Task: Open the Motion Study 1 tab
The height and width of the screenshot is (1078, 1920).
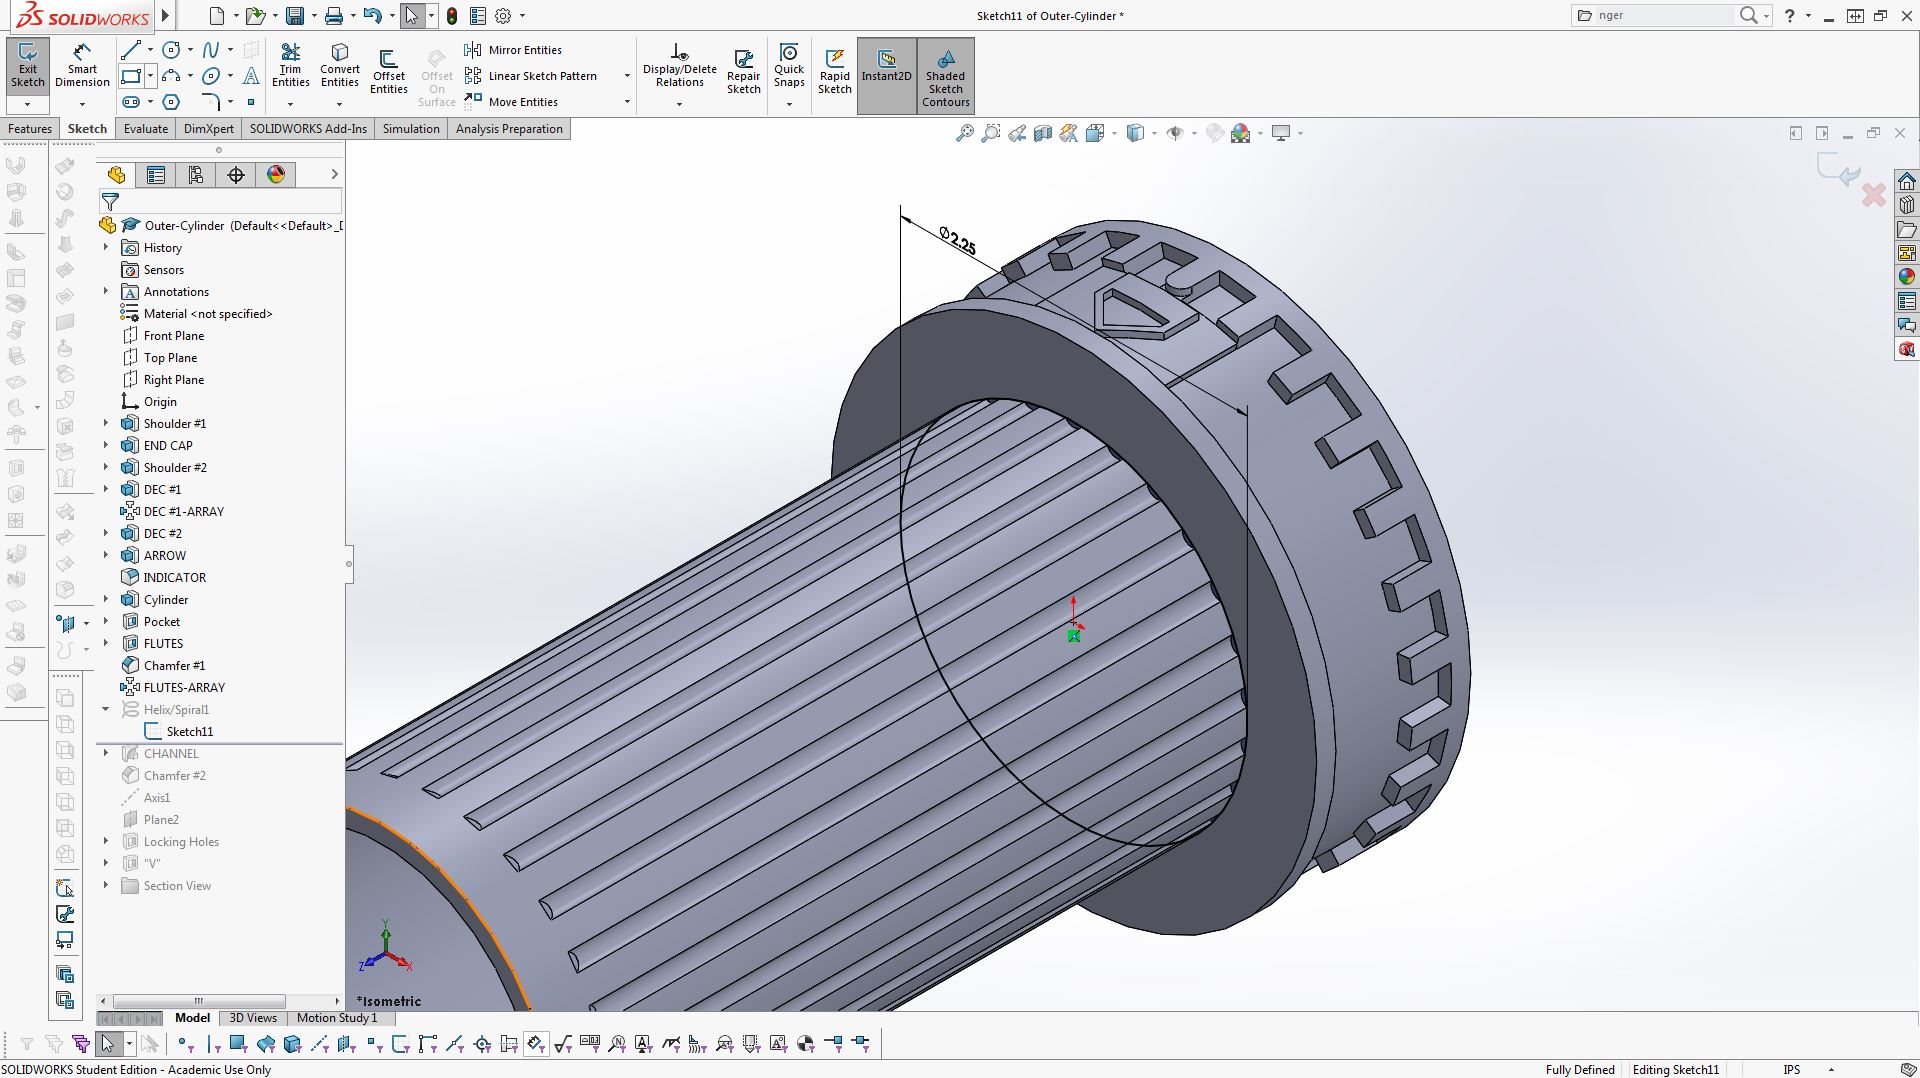Action: [x=336, y=1018]
